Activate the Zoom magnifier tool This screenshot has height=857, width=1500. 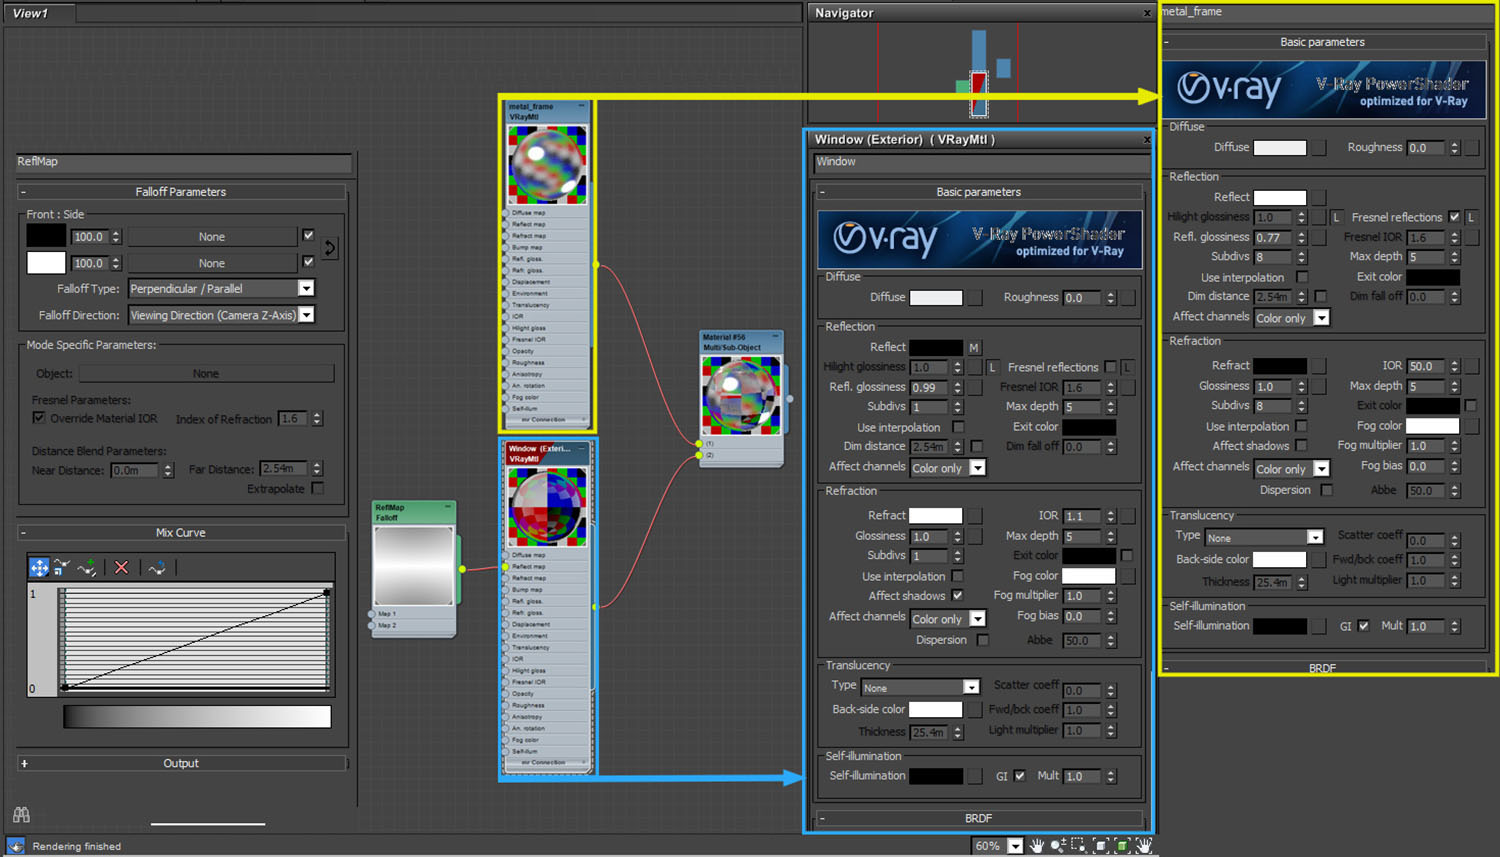pyautogui.click(x=1058, y=846)
